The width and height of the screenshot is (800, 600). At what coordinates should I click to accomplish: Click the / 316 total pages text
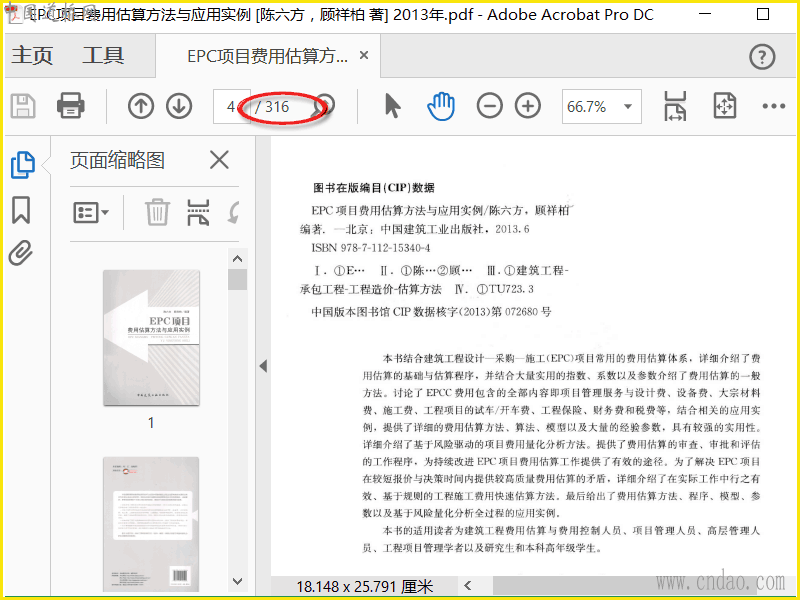pyautogui.click(x=272, y=107)
